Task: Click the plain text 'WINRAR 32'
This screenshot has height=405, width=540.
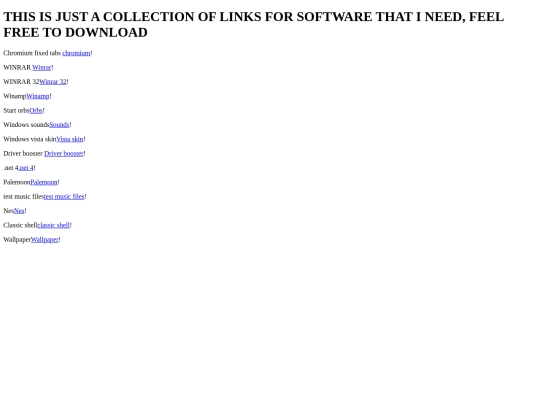Action: (21, 82)
